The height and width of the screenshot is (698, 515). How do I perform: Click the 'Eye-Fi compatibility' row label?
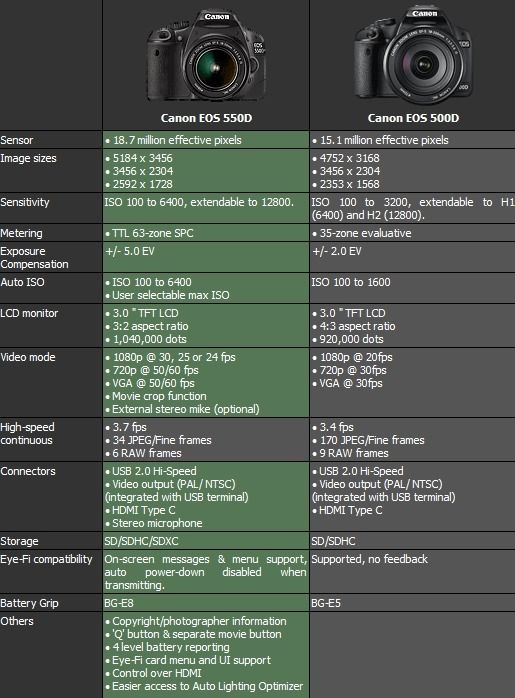[x=46, y=560]
